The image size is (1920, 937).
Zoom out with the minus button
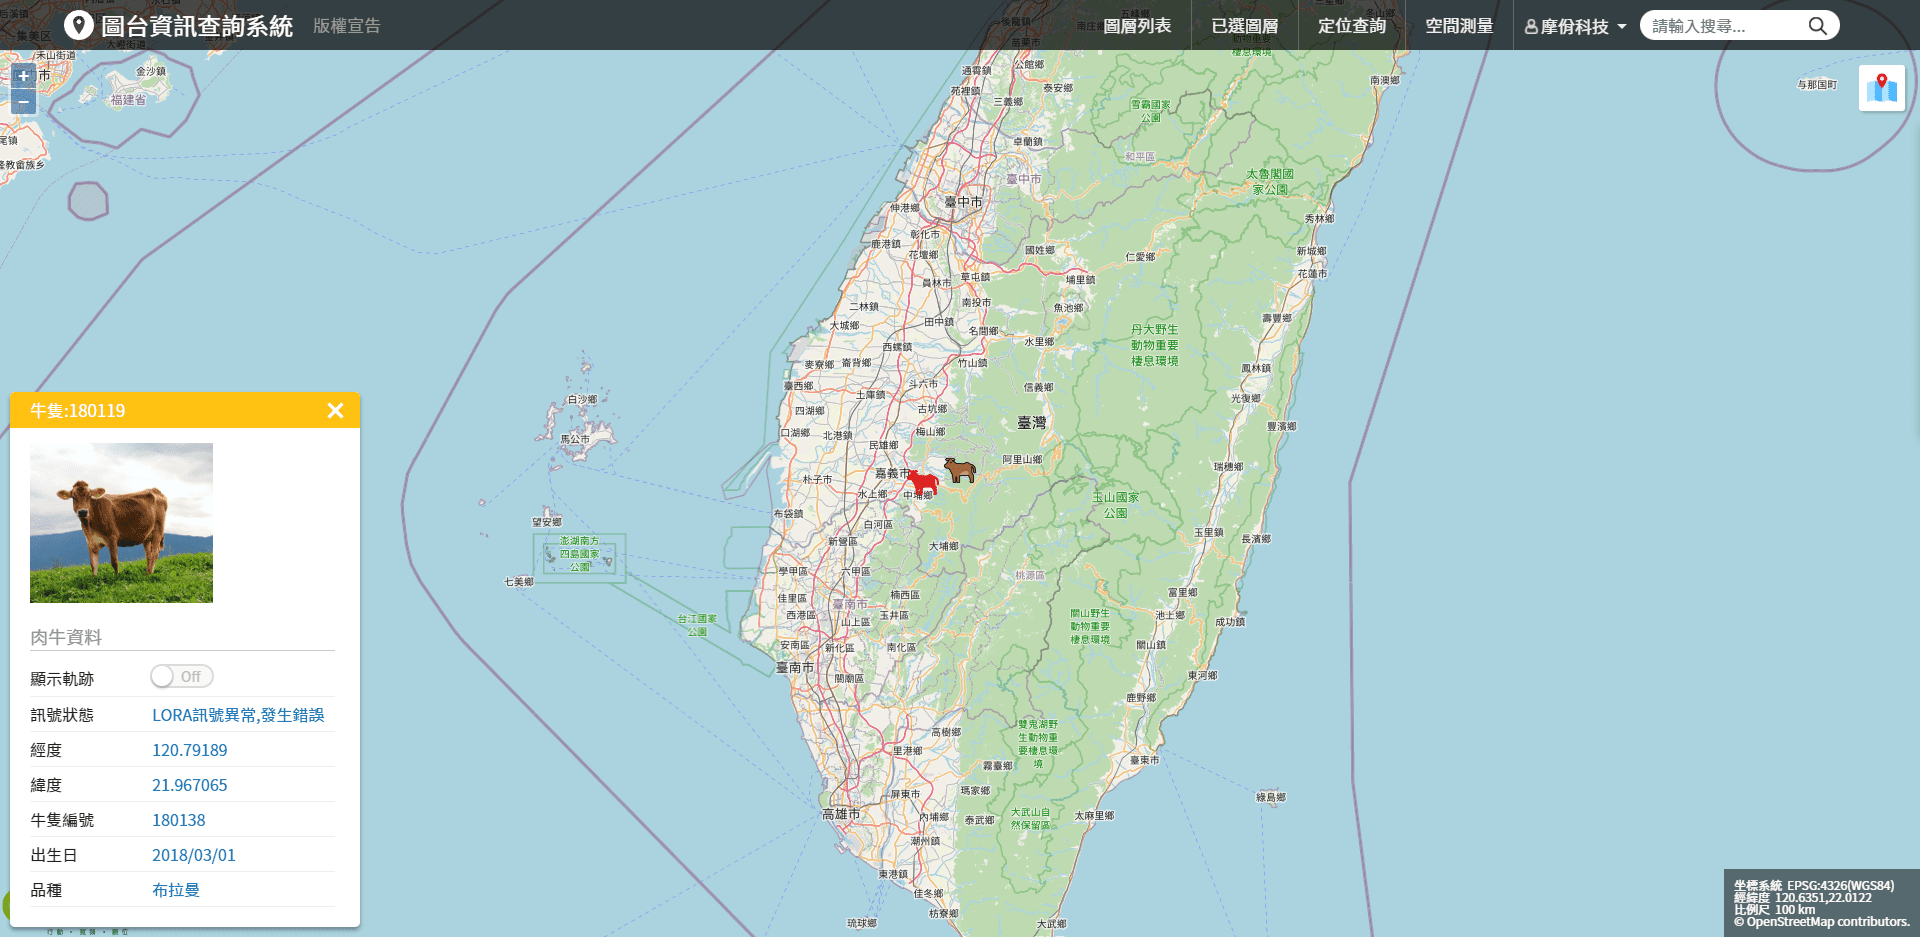coord(24,102)
